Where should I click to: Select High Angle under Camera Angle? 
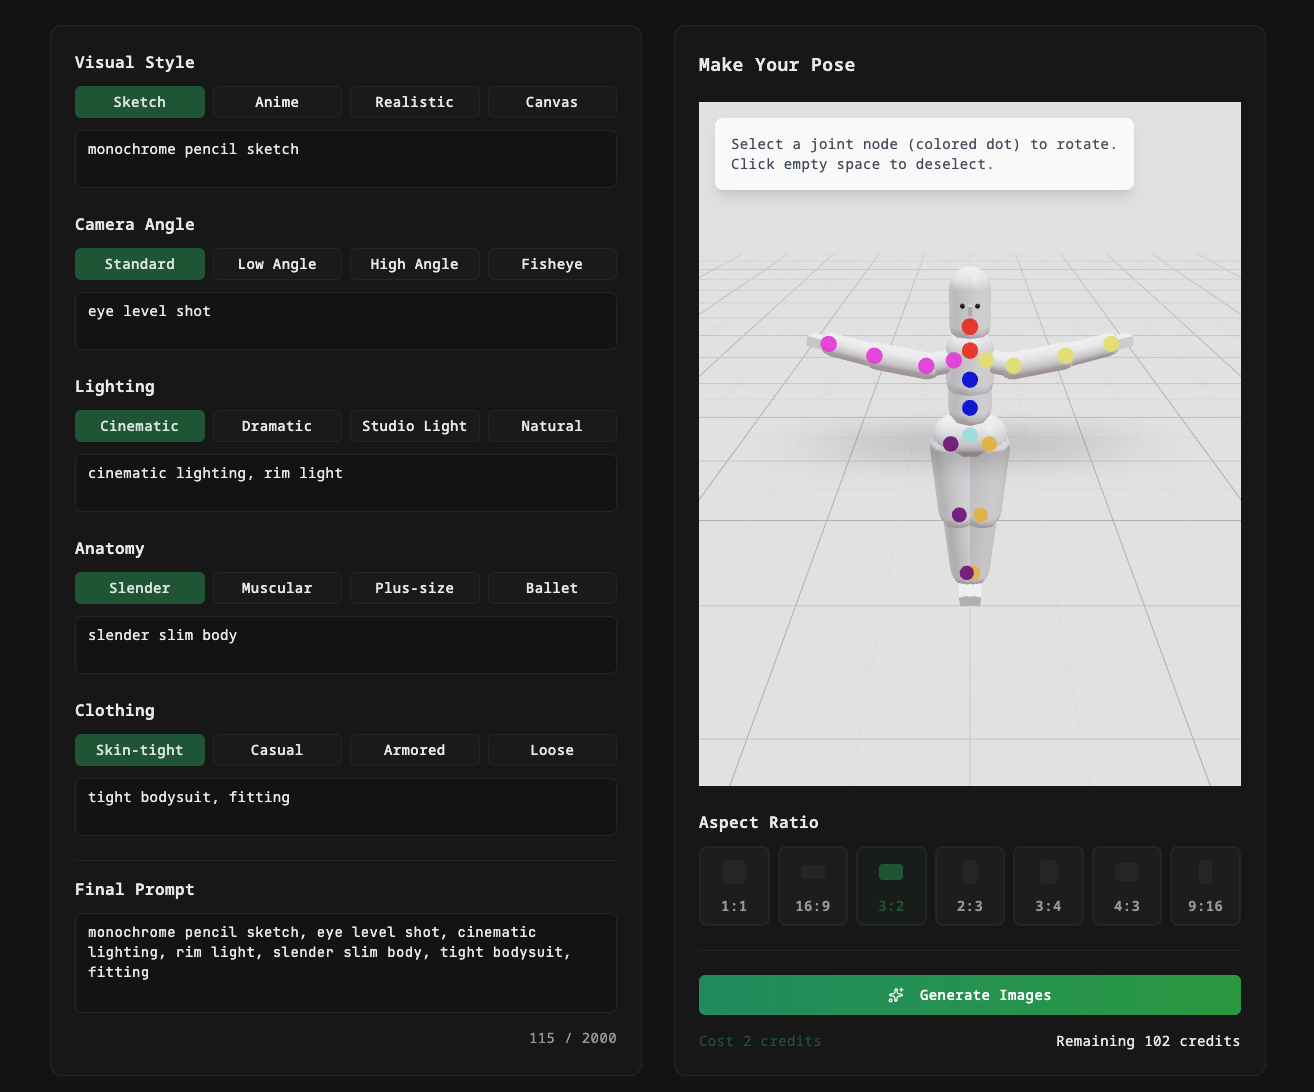pyautogui.click(x=414, y=263)
